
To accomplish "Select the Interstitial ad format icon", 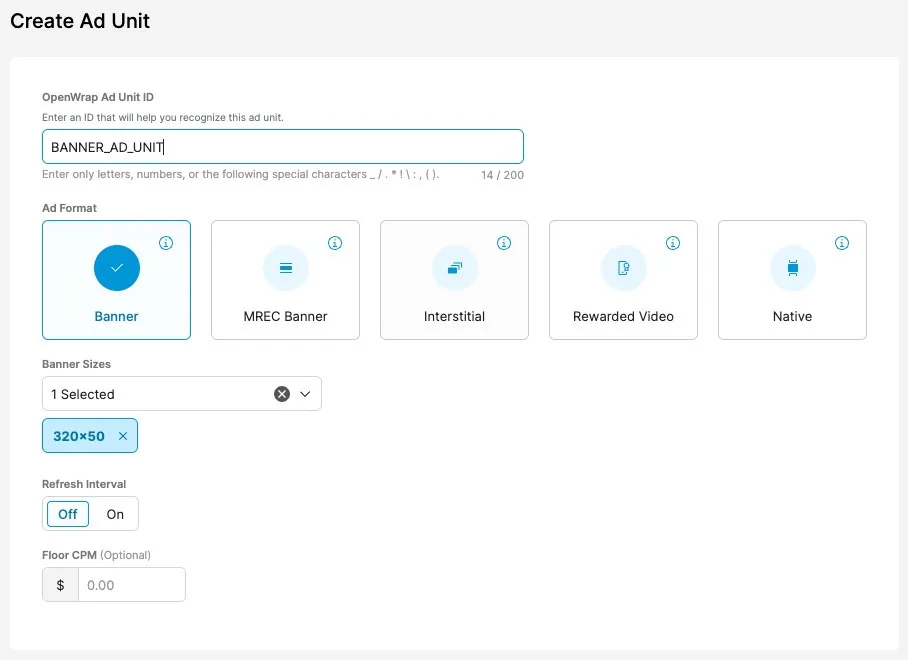I will pyautogui.click(x=454, y=268).
